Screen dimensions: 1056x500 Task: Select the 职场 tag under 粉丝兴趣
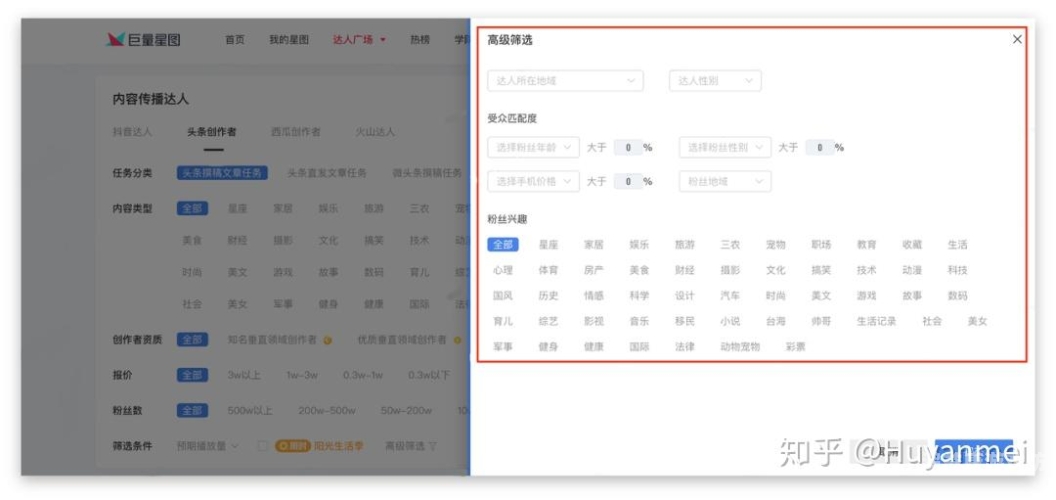pos(821,245)
